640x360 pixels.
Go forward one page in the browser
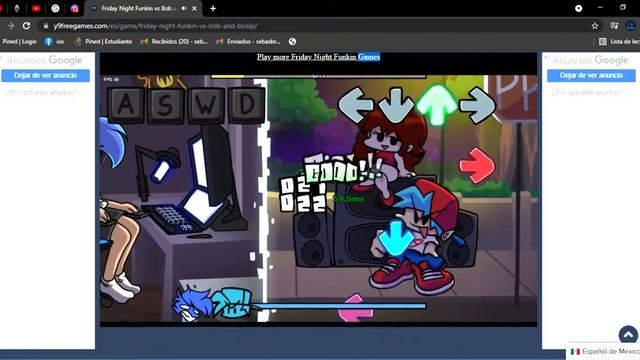tap(11, 26)
